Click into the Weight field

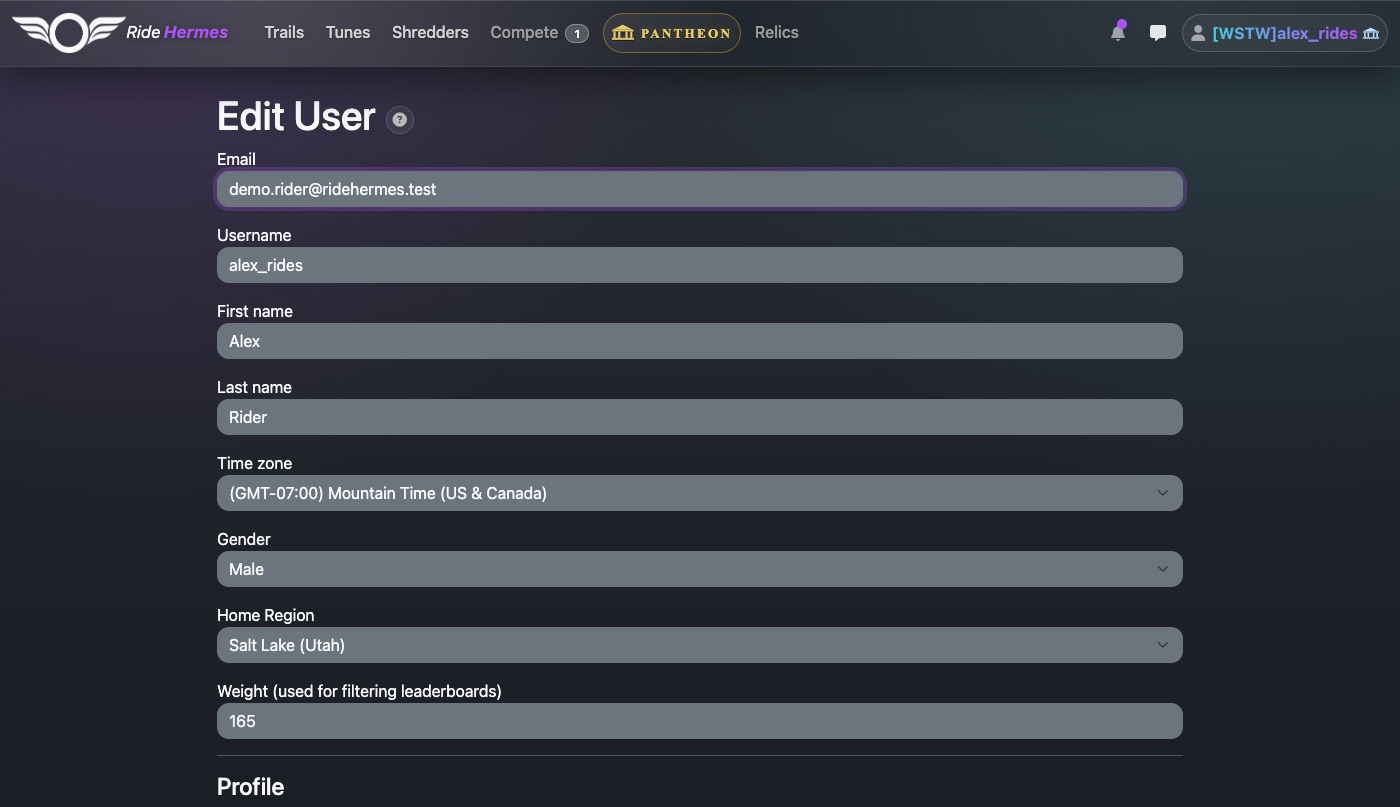(700, 721)
